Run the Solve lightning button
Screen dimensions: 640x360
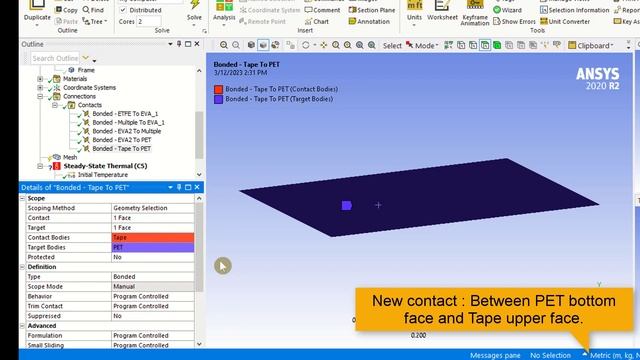pyautogui.click(x=194, y=11)
